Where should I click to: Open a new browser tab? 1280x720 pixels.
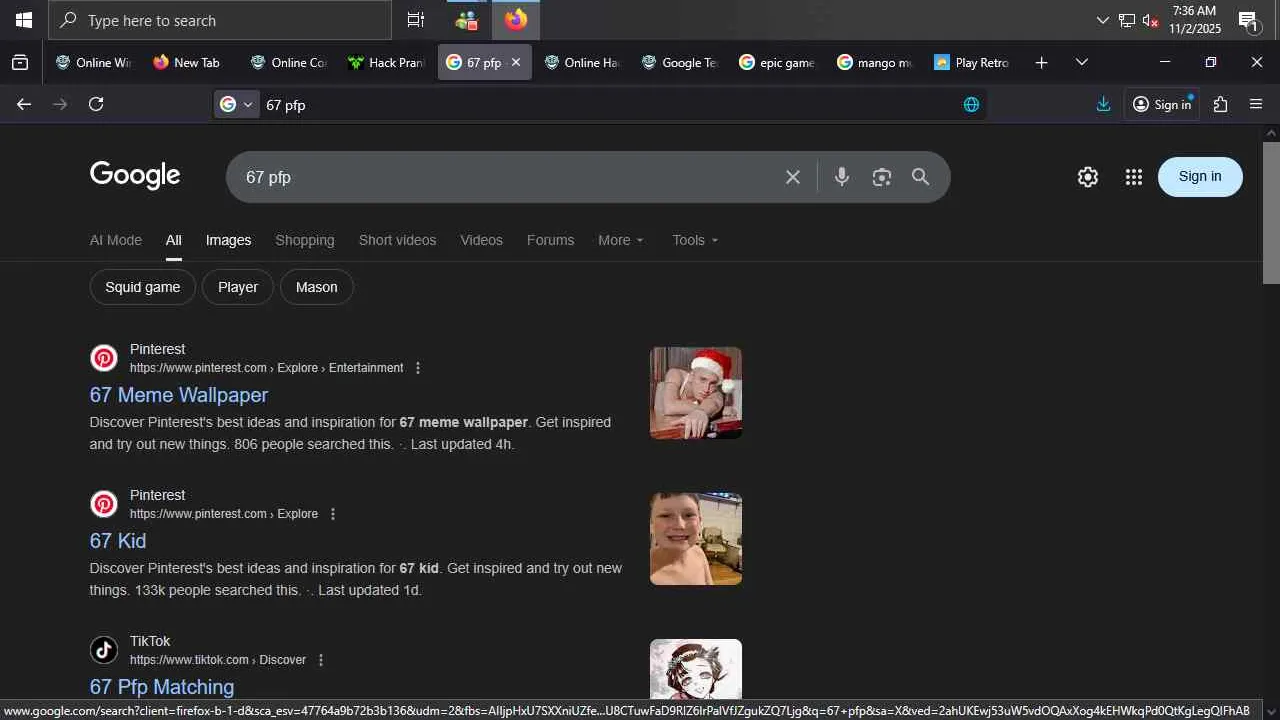(1041, 62)
